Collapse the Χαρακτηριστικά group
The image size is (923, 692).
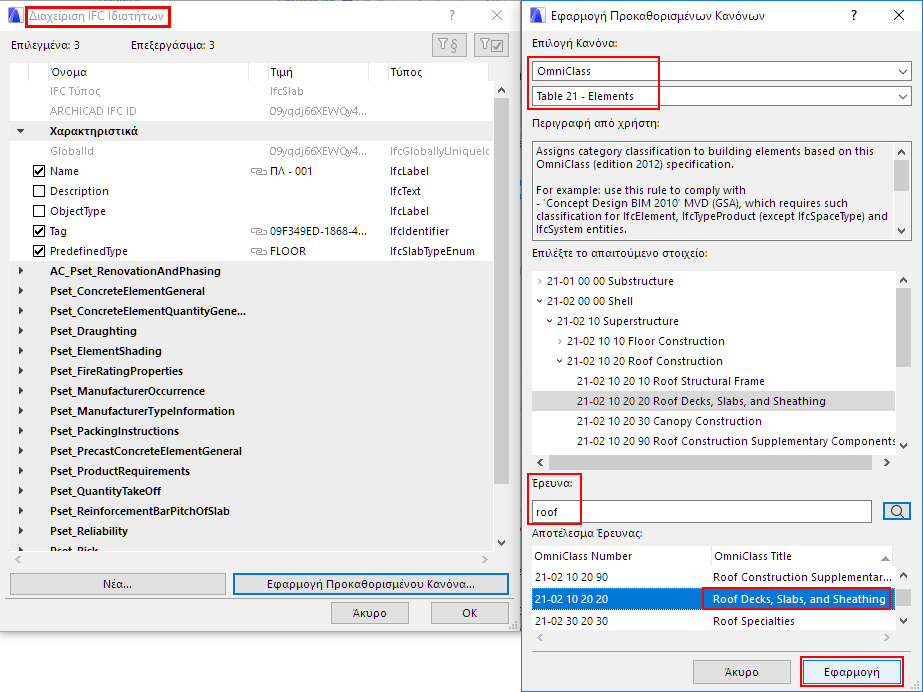(21, 131)
